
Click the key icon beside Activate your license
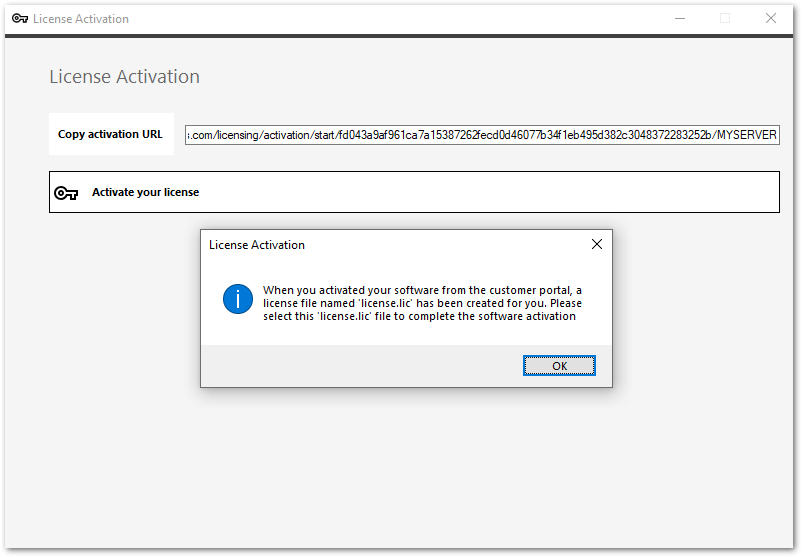click(66, 193)
